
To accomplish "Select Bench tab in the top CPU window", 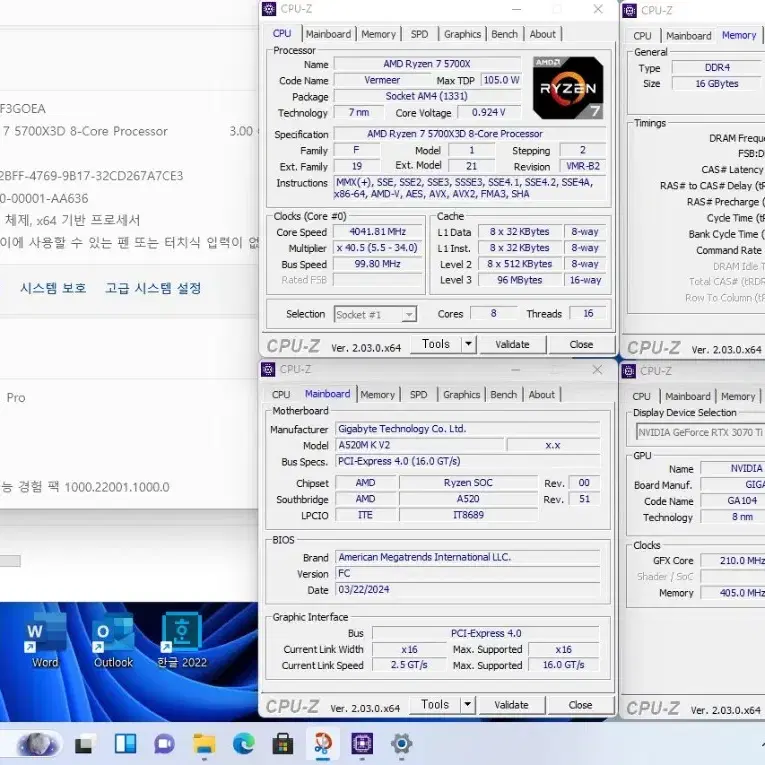I will pyautogui.click(x=504, y=34).
